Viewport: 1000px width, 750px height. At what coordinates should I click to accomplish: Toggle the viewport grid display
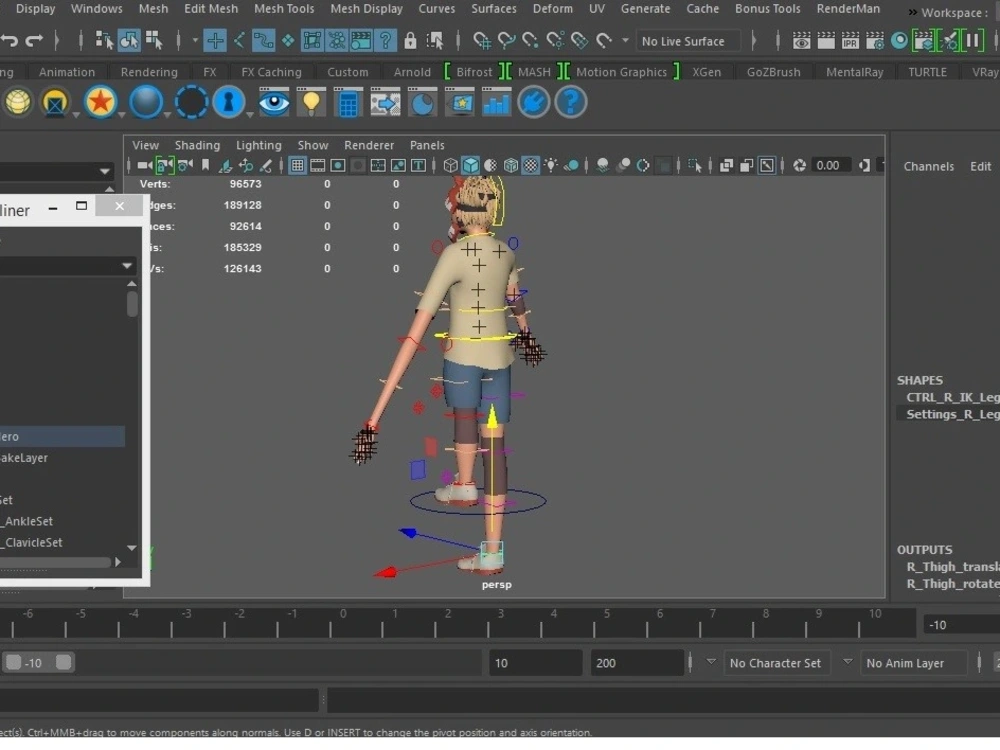[x=295, y=165]
